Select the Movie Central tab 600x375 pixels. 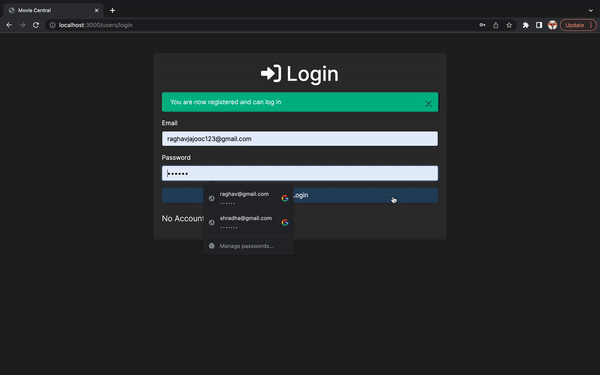pos(53,10)
